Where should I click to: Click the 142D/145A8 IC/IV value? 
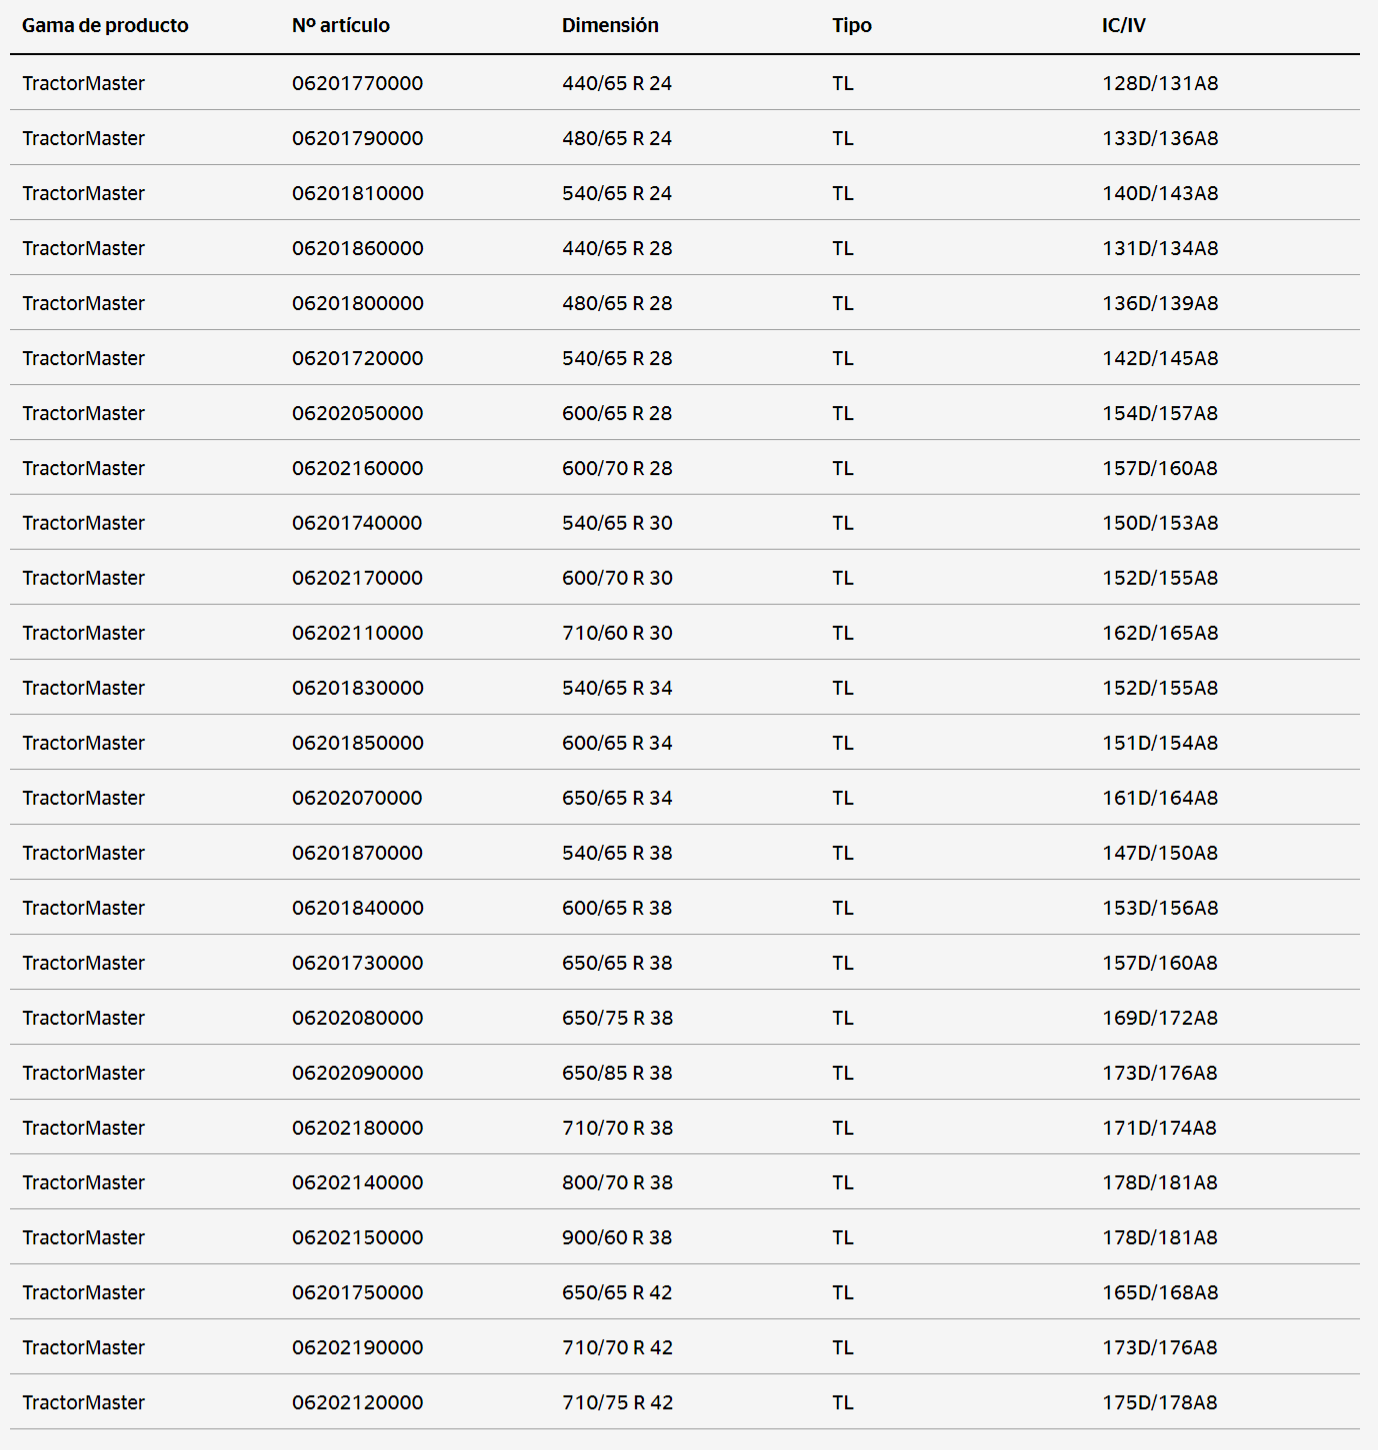[1160, 358]
